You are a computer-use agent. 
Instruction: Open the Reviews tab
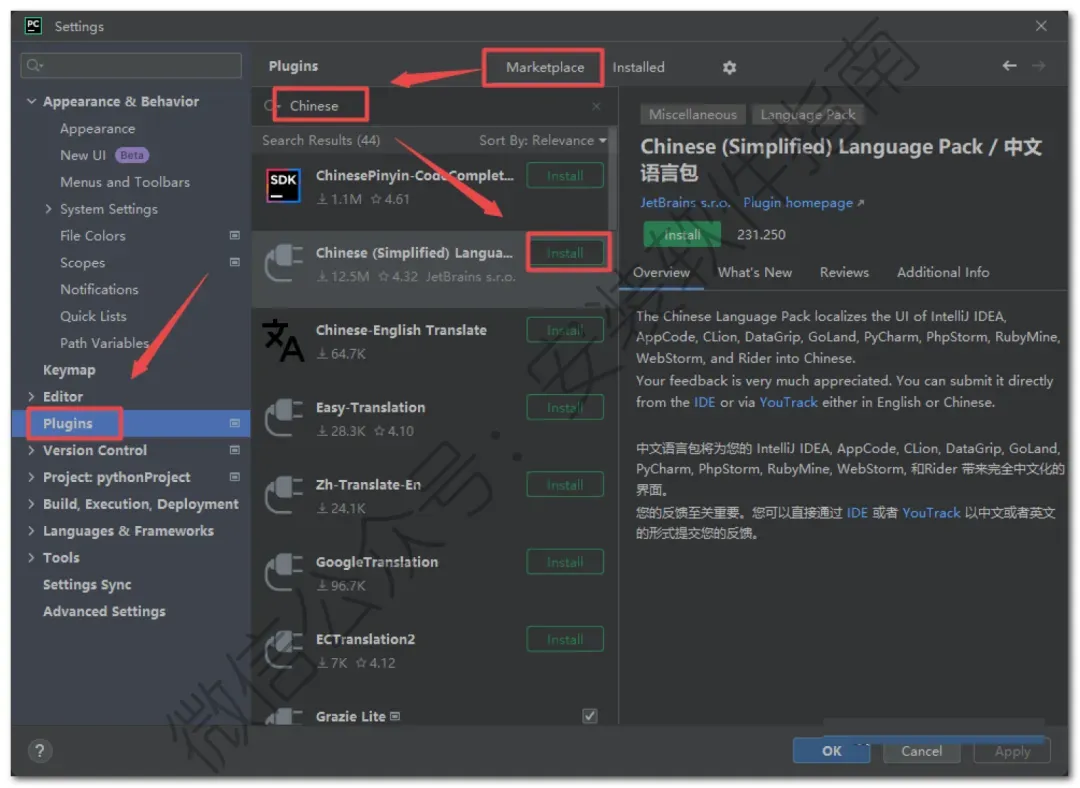click(844, 273)
